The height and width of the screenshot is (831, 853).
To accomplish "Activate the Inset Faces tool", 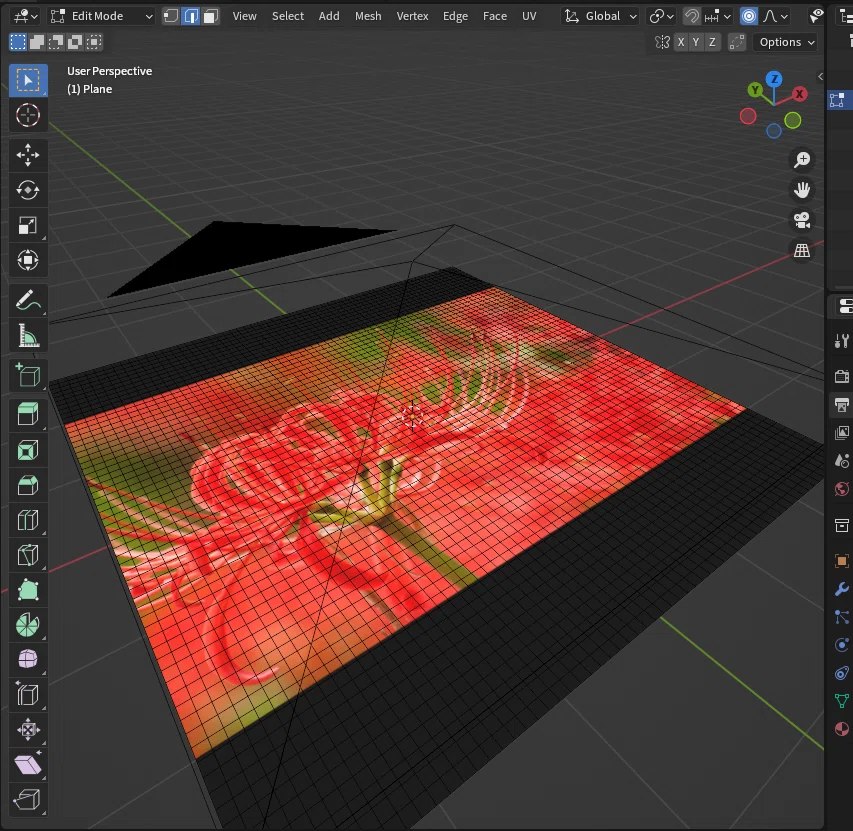I will tap(28, 450).
